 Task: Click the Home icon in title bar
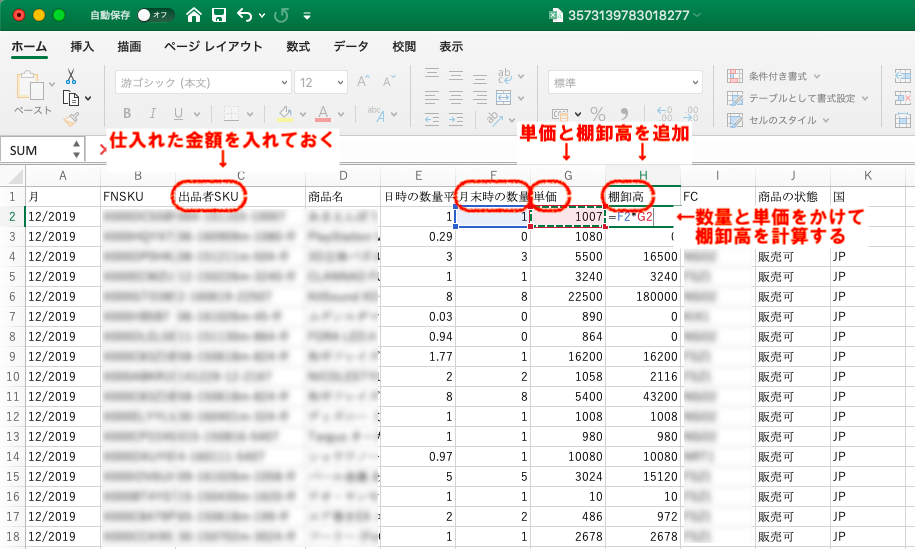193,16
